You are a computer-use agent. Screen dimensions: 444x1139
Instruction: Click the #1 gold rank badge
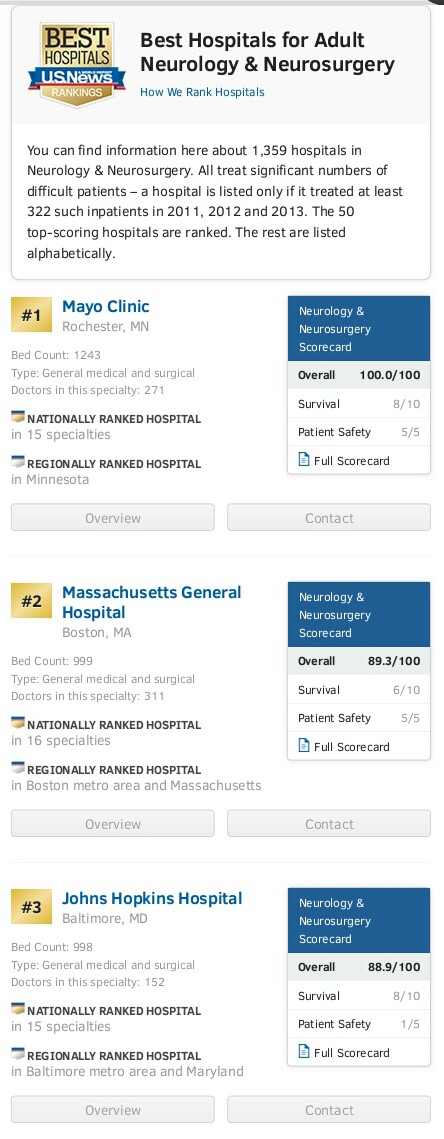point(31,315)
